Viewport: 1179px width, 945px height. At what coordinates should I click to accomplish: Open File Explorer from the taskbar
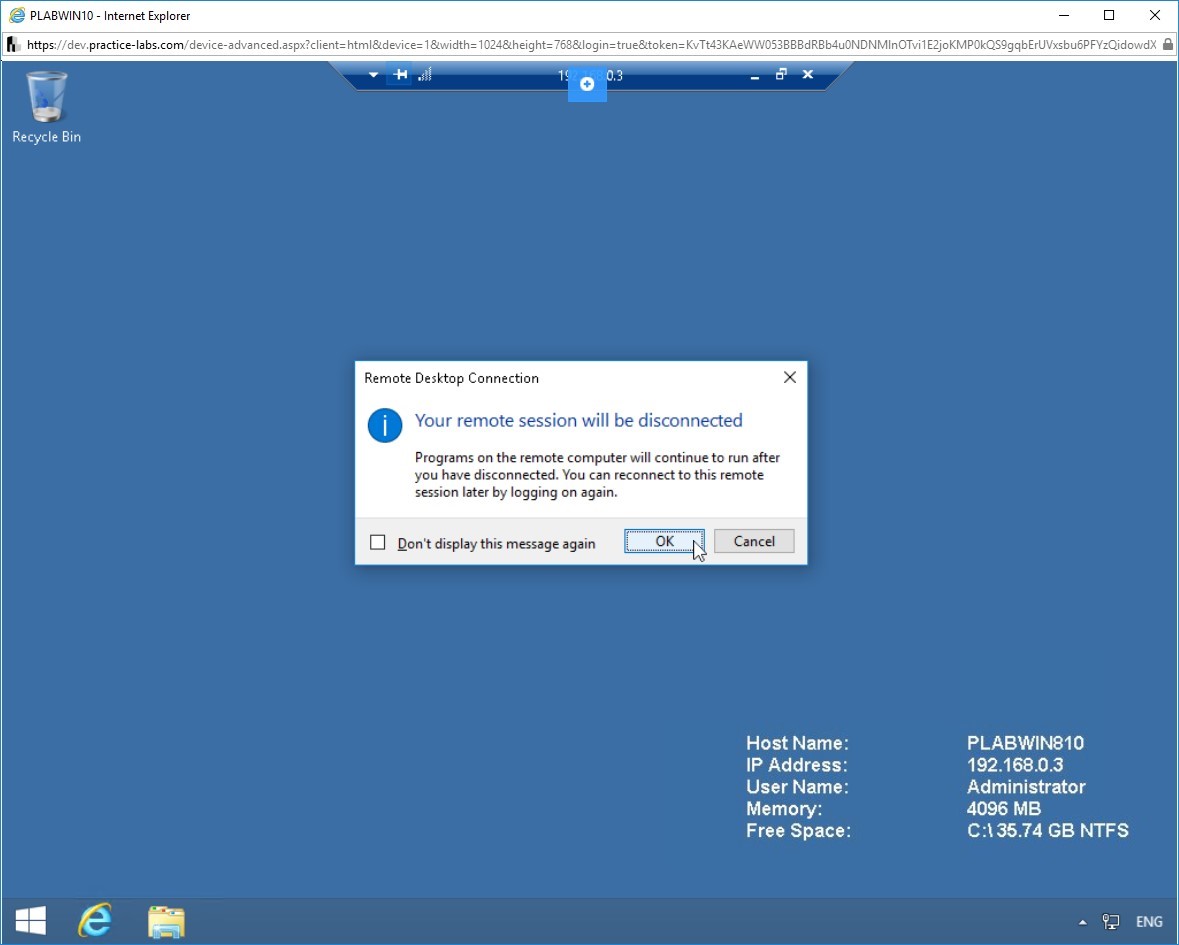point(166,922)
